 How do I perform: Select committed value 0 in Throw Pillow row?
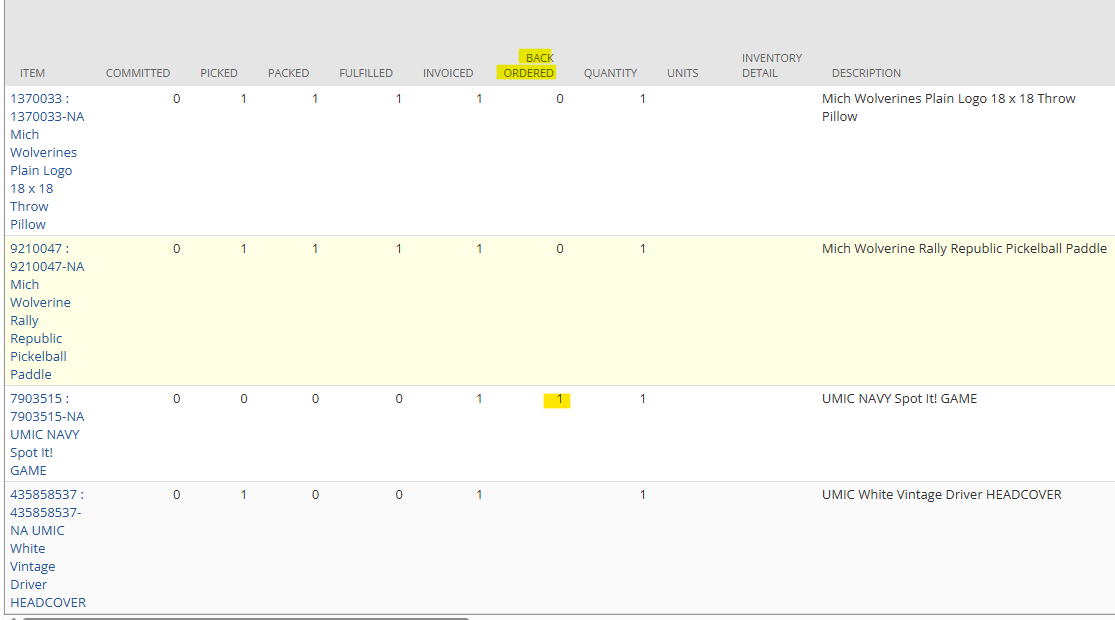pyautogui.click(x=176, y=99)
